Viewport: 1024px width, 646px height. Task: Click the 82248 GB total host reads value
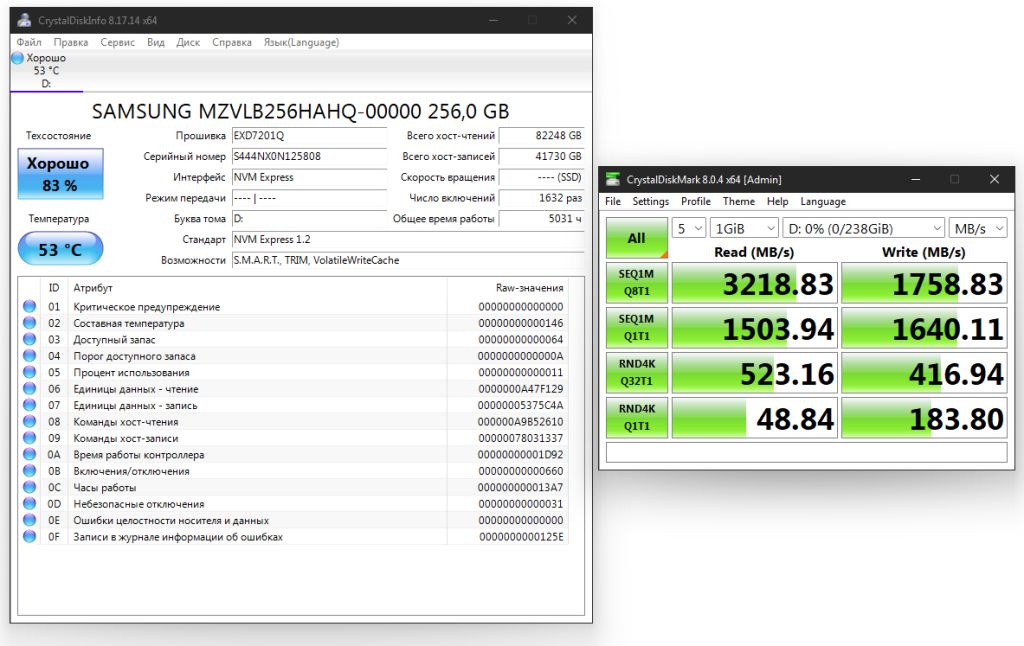click(541, 136)
